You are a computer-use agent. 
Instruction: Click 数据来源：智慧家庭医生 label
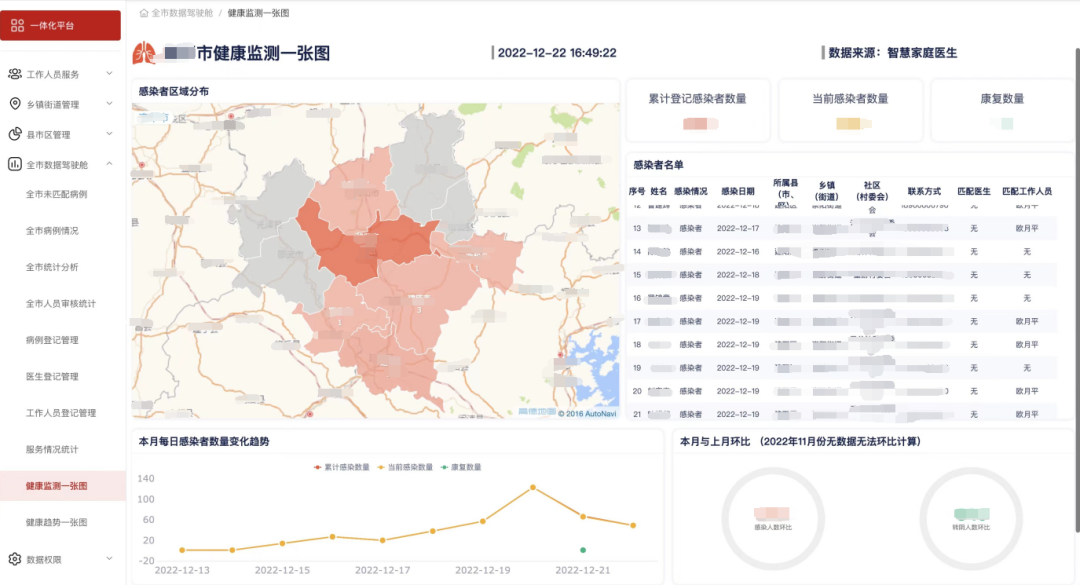(893, 53)
